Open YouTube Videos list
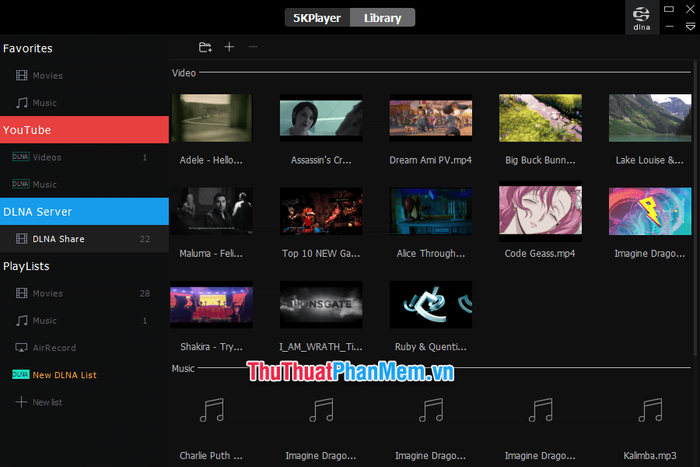This screenshot has height=467, width=700. click(84, 157)
